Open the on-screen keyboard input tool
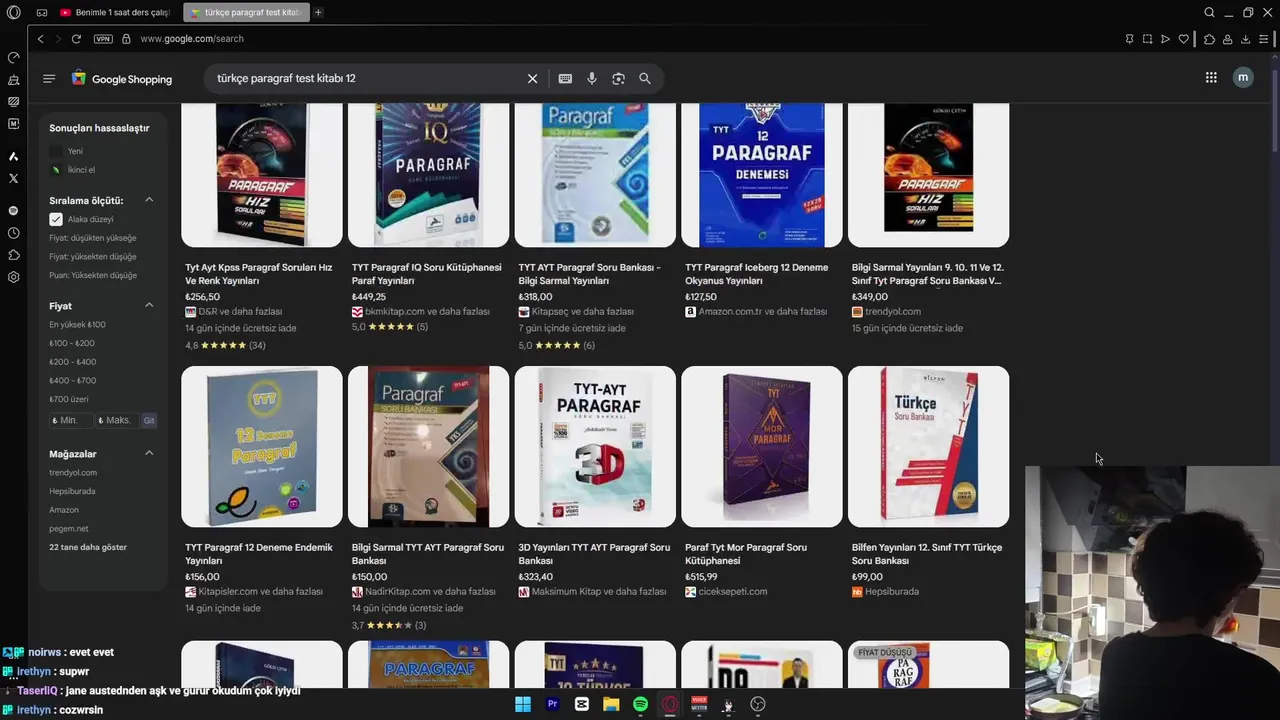 [565, 78]
